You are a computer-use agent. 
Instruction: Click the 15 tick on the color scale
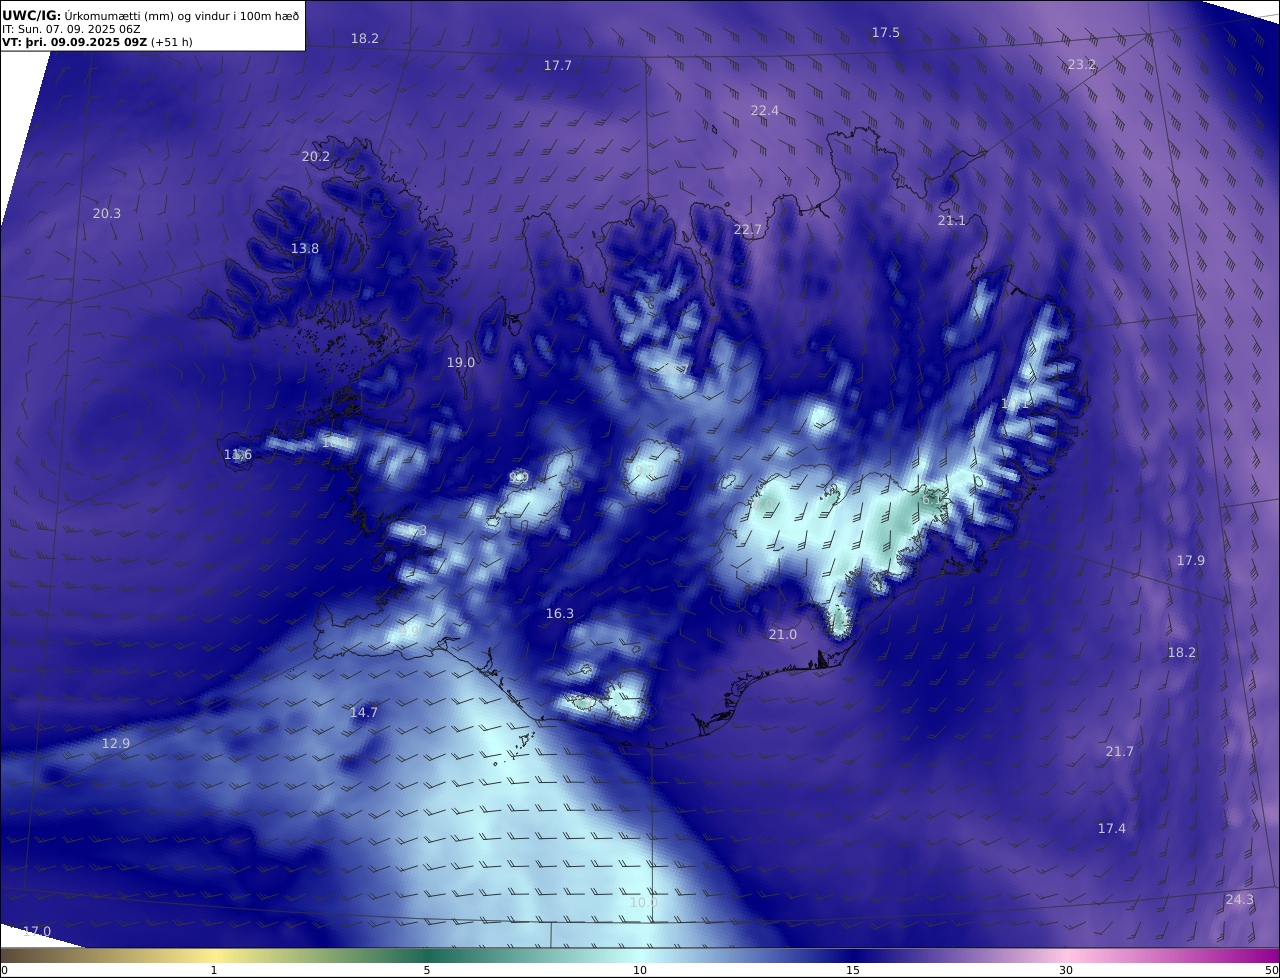point(853,970)
